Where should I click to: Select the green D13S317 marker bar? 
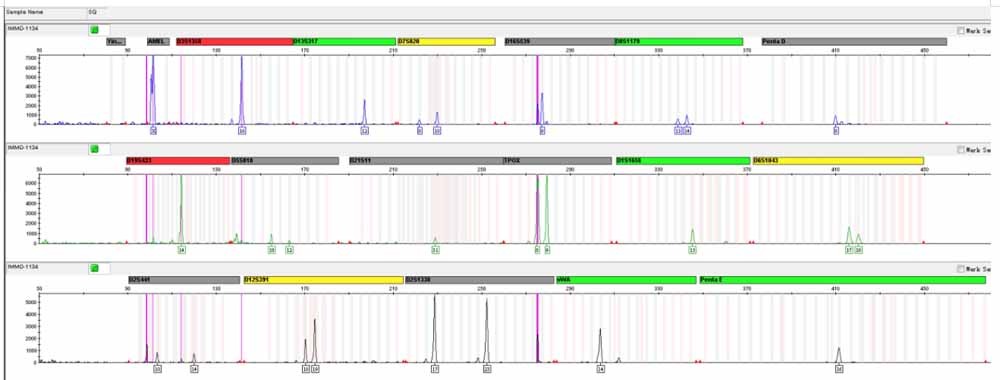[344, 41]
